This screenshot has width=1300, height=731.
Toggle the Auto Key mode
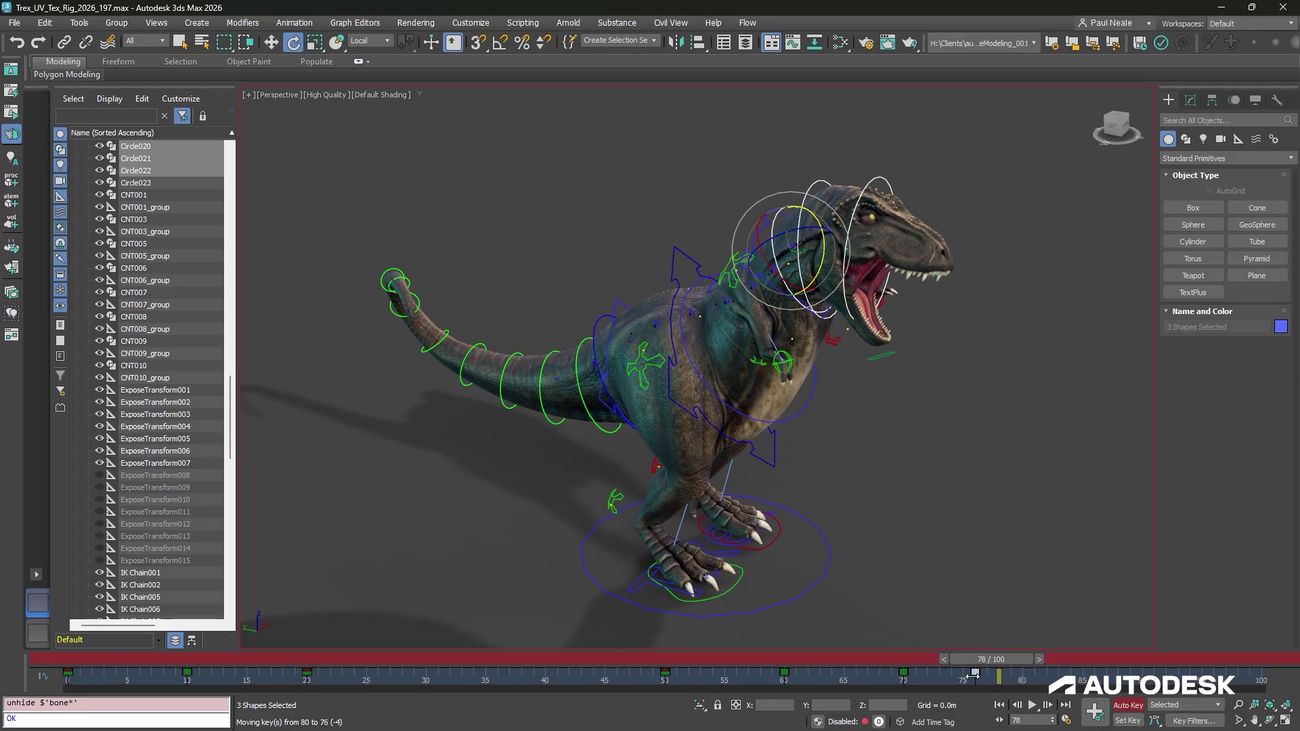[x=1128, y=705]
